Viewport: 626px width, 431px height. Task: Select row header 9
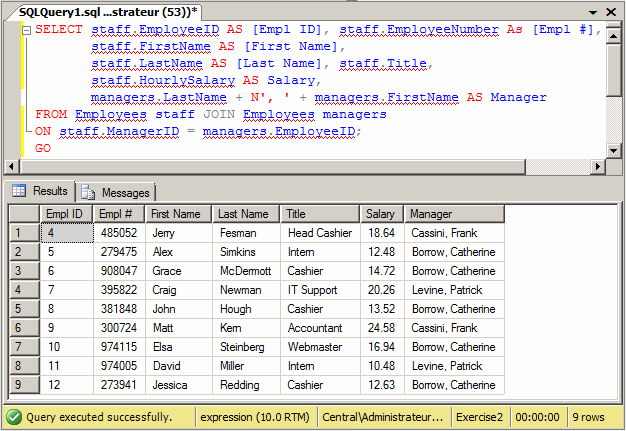click(x=24, y=385)
